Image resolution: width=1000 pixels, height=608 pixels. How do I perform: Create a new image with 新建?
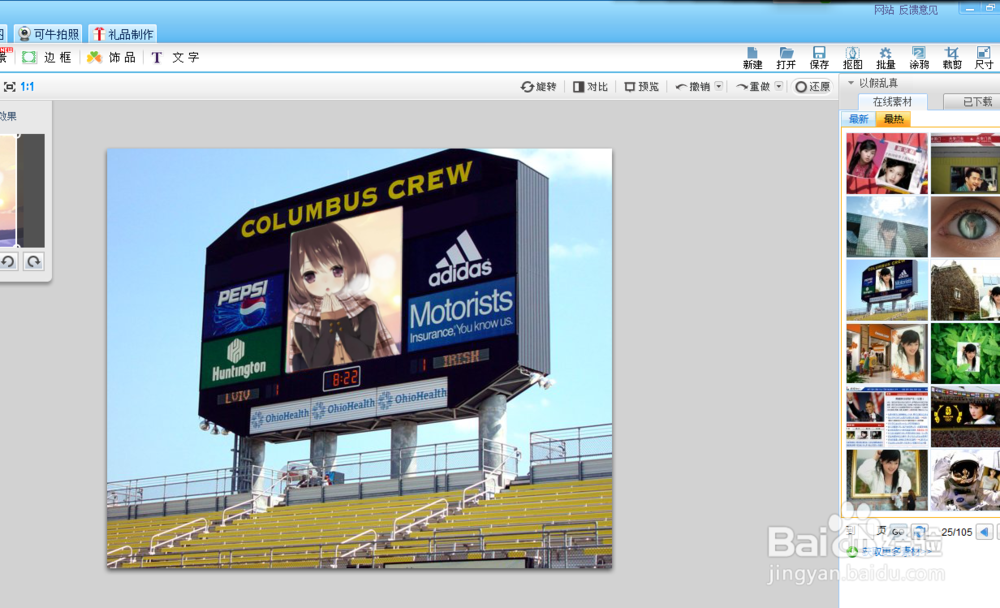coord(753,58)
